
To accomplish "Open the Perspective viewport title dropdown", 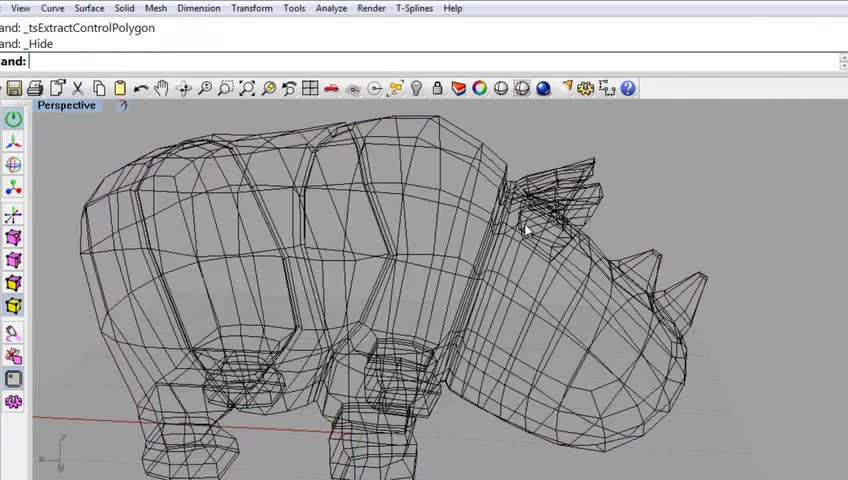I will pyautogui.click(x=67, y=105).
